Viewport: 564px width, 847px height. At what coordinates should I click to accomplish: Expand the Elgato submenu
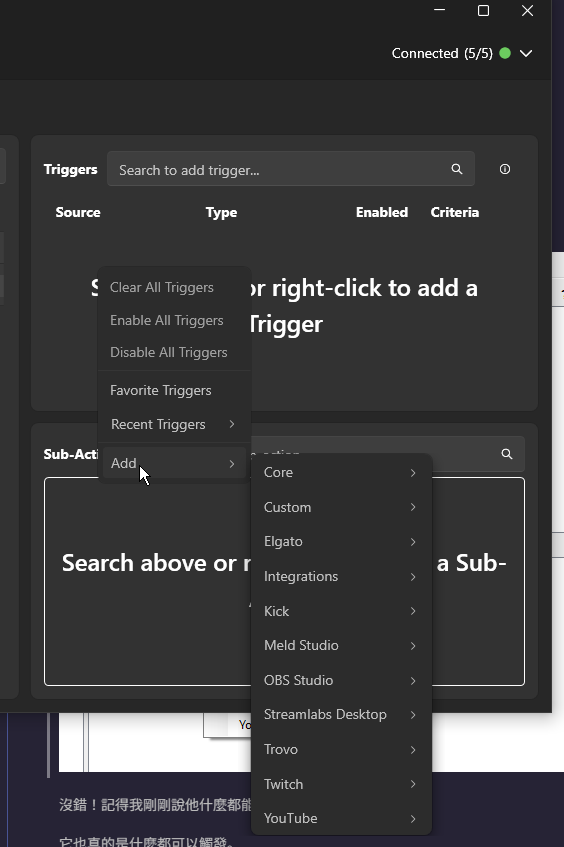point(341,541)
